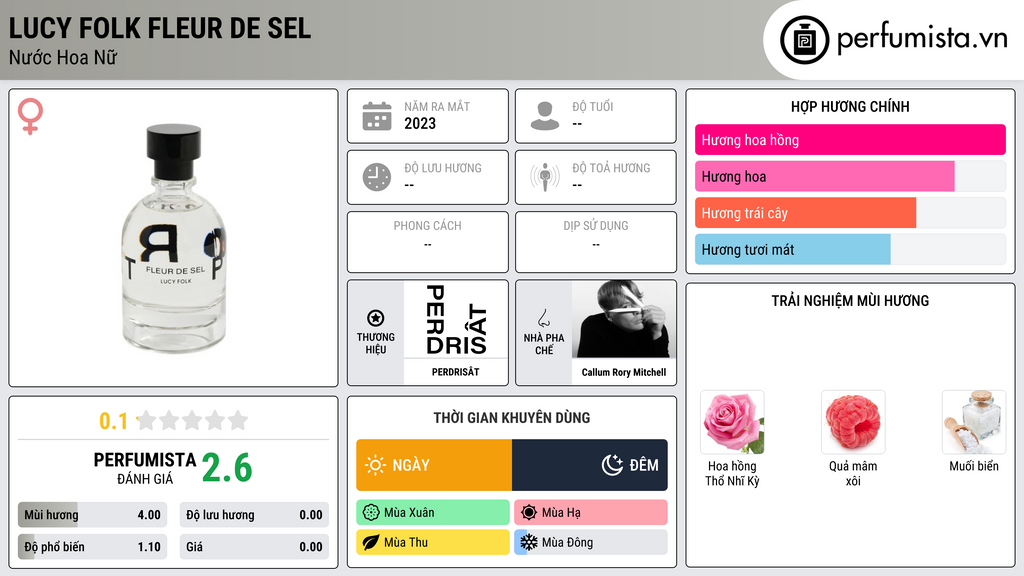Click the clock icon beside Độ Lưu Hương
Image resolution: width=1024 pixels, height=576 pixels.
[x=377, y=177]
